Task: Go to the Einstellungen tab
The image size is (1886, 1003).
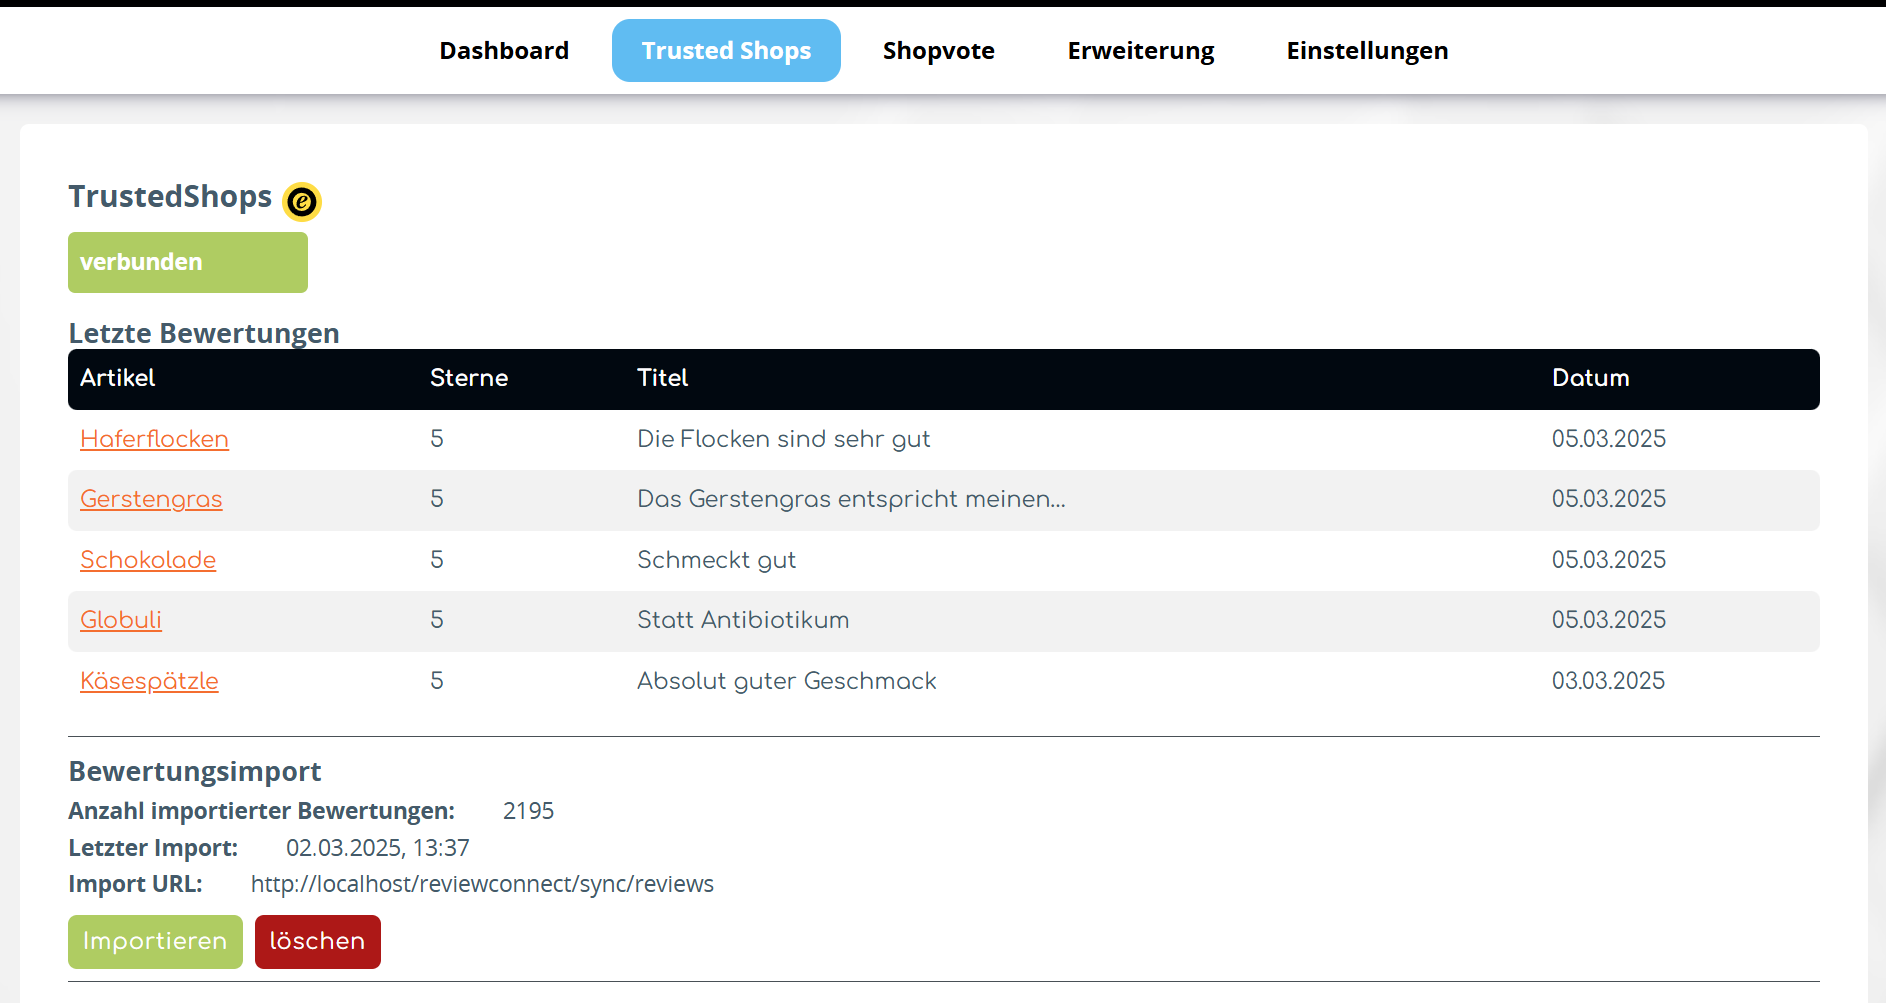Action: (1367, 51)
